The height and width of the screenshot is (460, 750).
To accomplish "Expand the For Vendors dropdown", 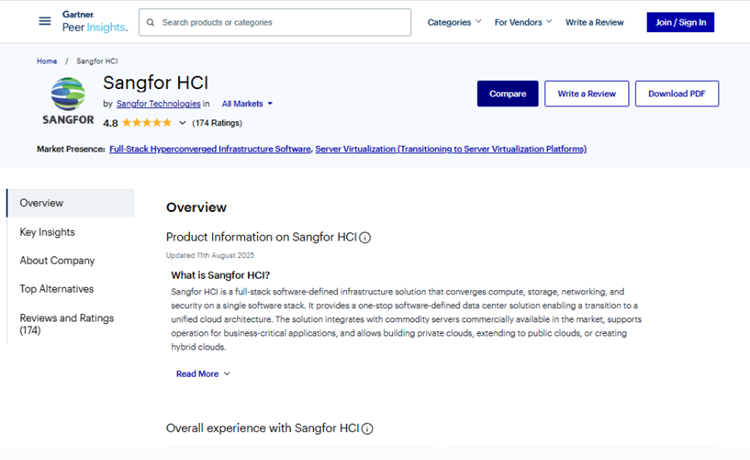I will point(523,22).
